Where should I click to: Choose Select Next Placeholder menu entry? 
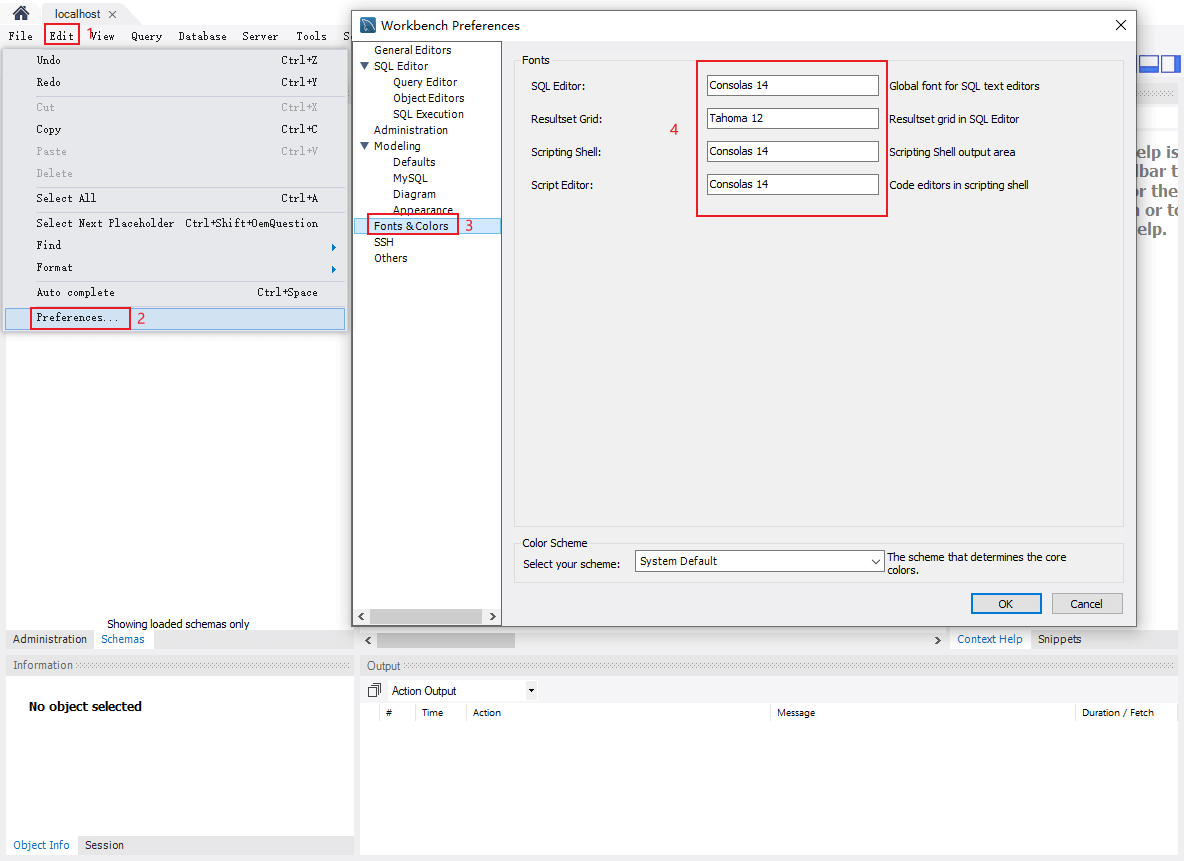(x=175, y=223)
